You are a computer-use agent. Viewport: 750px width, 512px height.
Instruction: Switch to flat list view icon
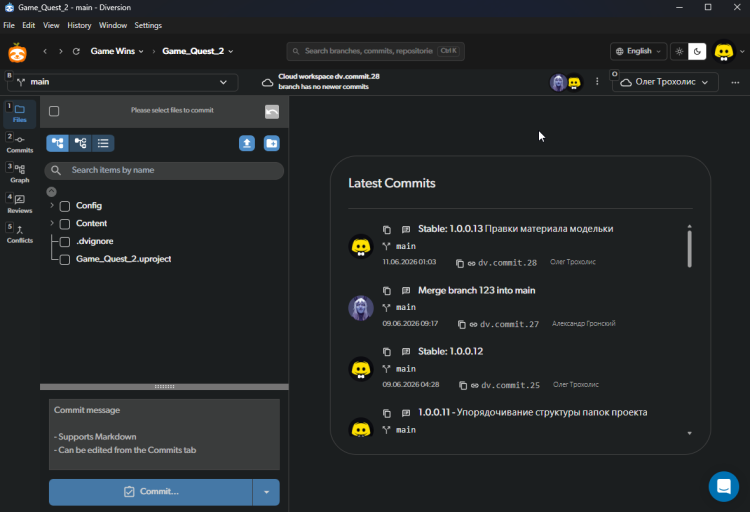(x=103, y=143)
